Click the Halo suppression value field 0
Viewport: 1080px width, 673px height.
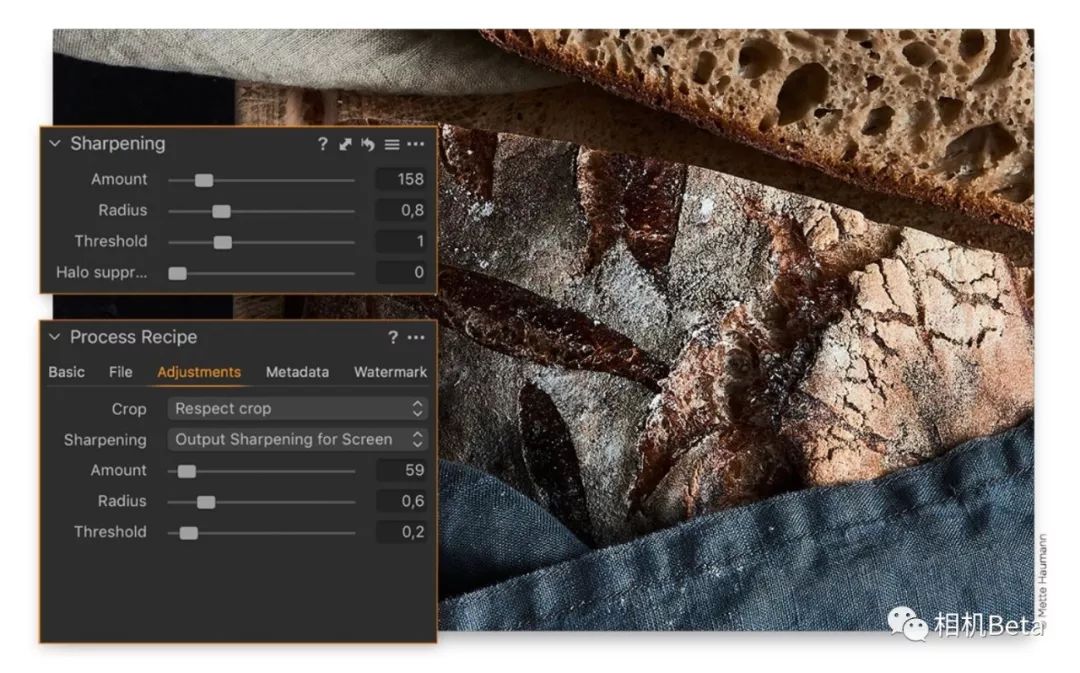(401, 272)
